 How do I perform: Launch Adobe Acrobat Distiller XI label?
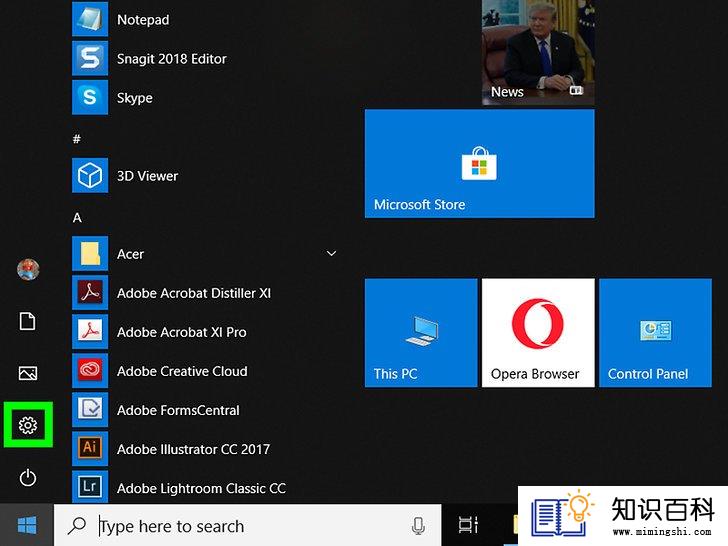pyautogui.click(x=194, y=293)
